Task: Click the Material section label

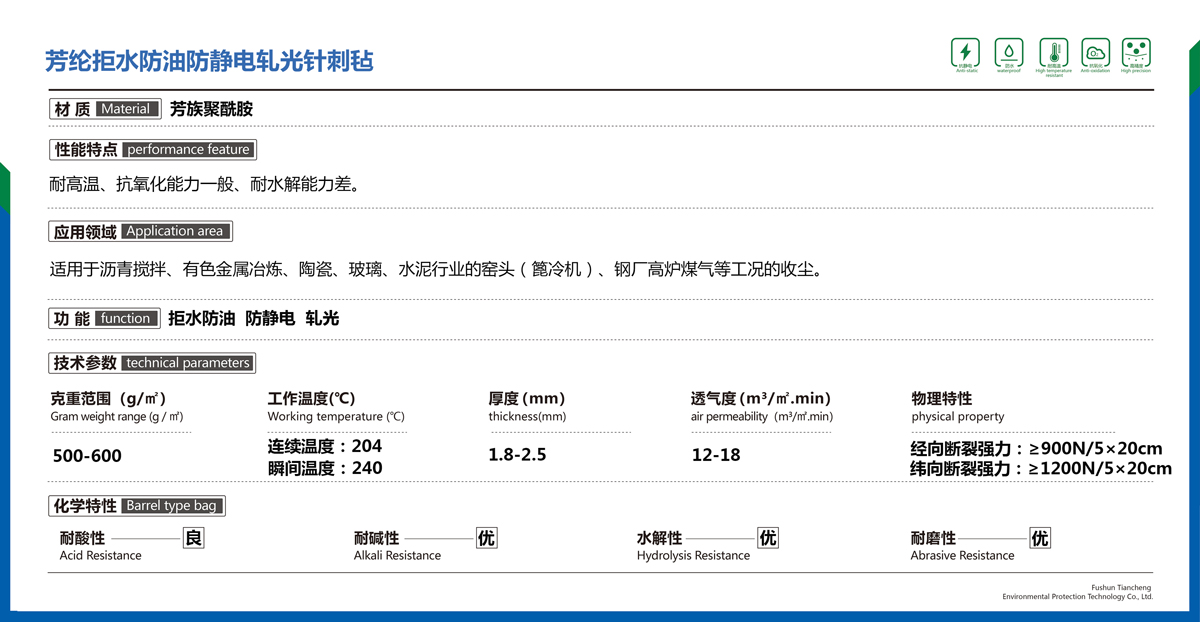Action: click(x=105, y=109)
